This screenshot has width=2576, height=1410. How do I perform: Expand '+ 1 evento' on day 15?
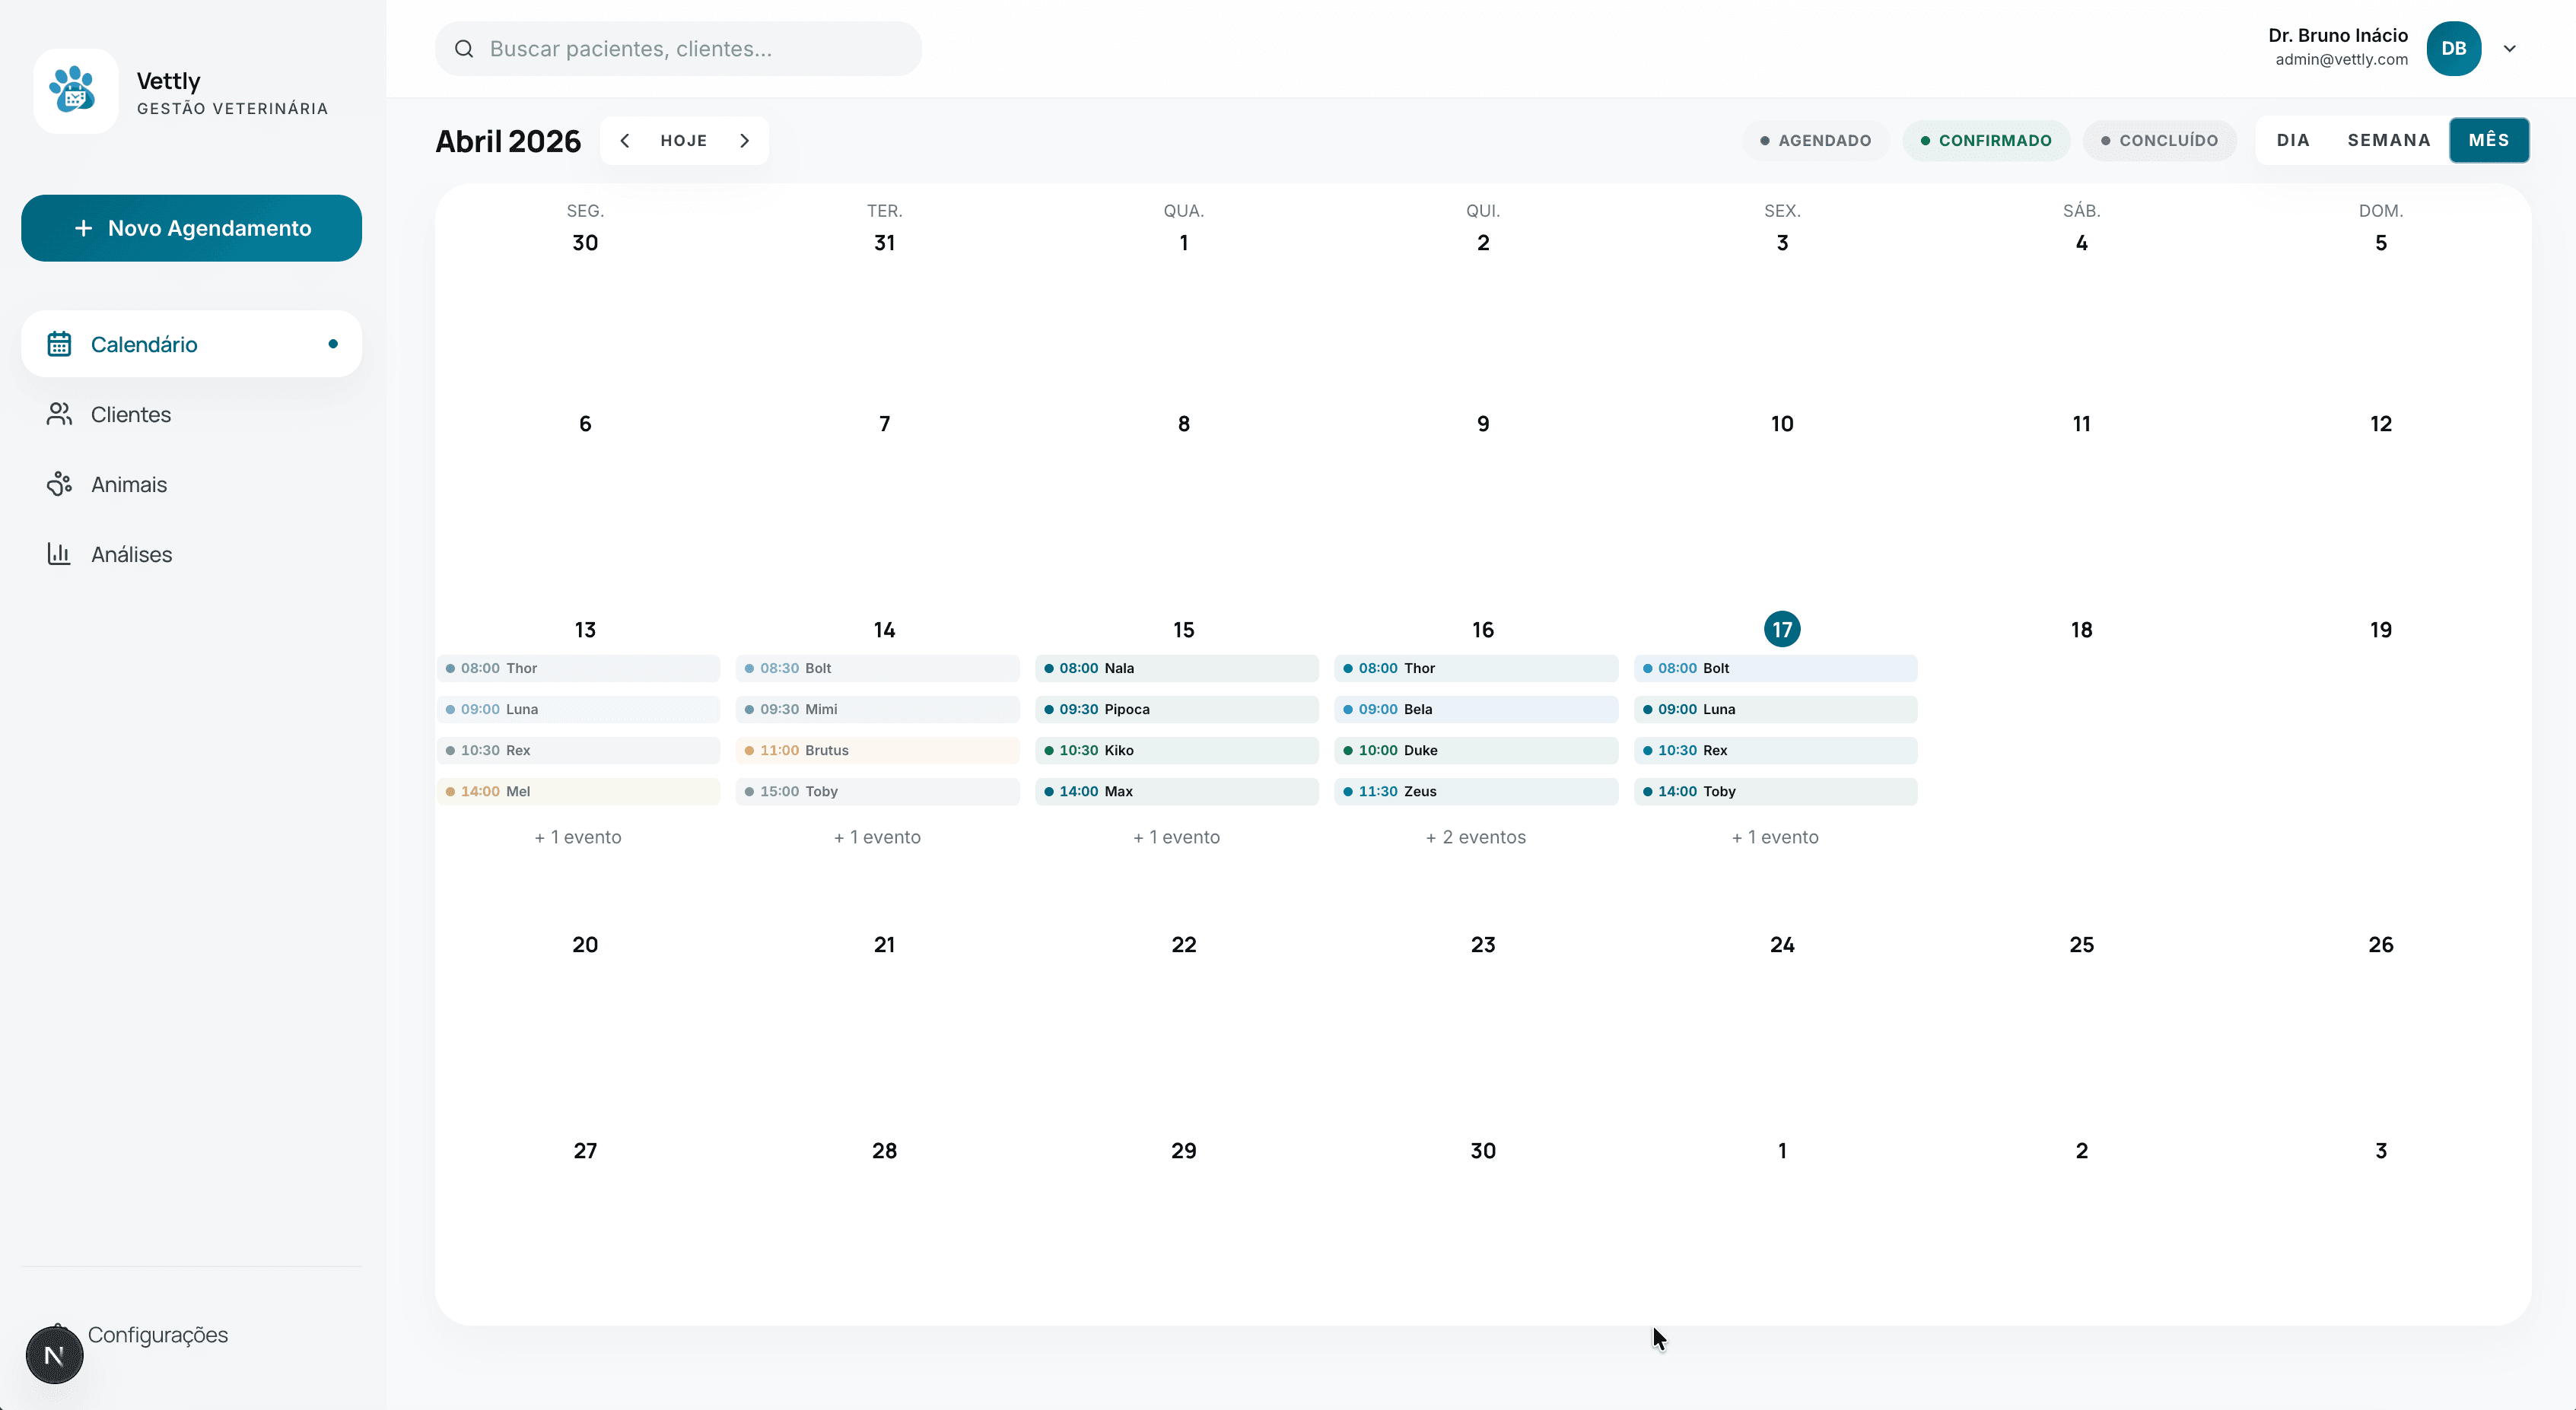[x=1176, y=837]
